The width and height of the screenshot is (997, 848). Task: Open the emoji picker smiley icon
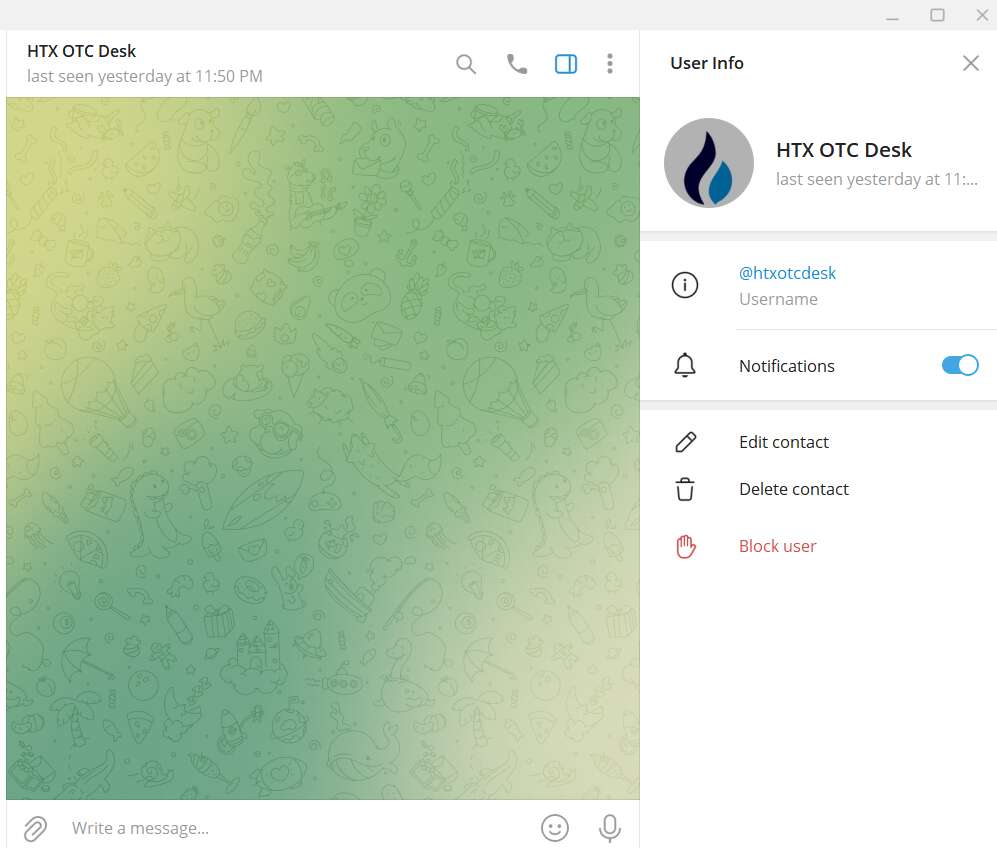click(x=554, y=828)
